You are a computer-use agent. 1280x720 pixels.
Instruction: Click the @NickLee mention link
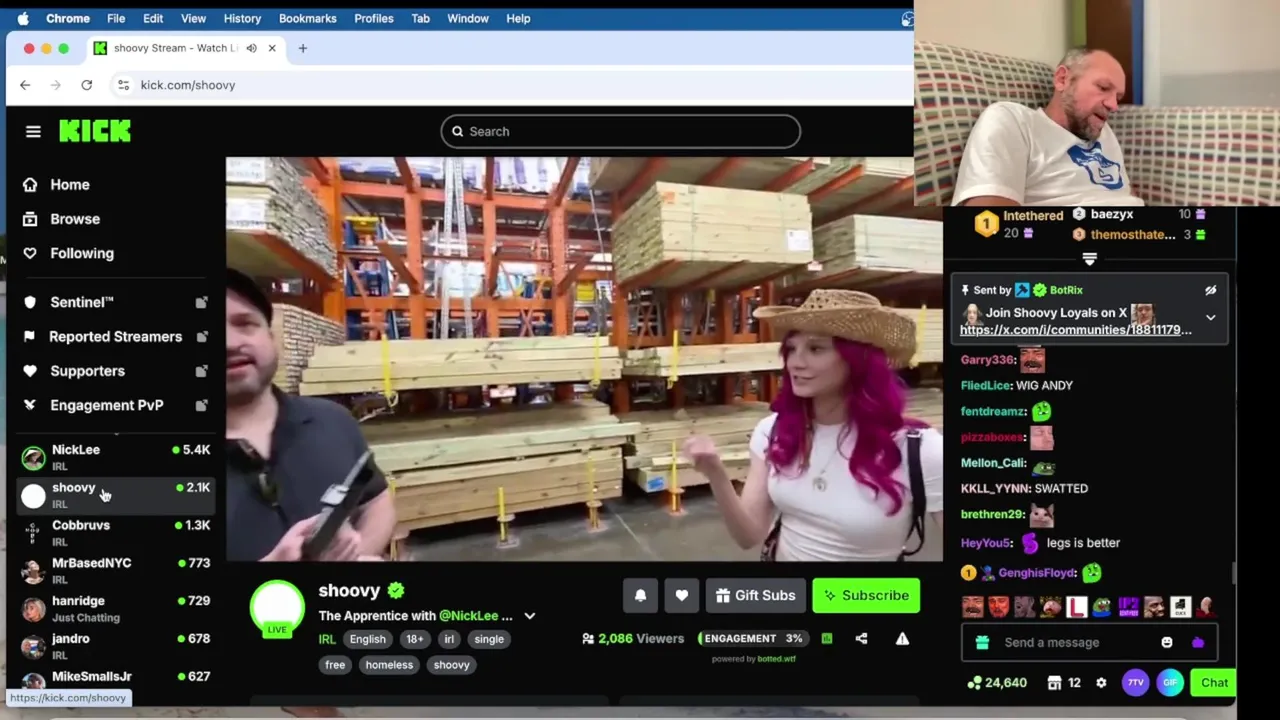(469, 616)
